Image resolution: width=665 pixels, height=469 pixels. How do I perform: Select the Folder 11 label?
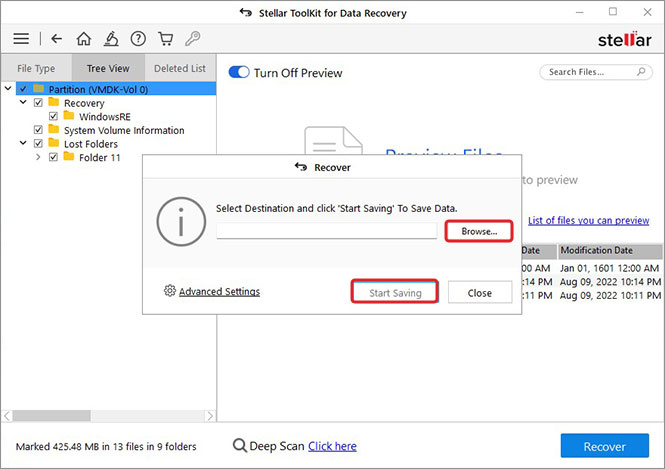100,157
